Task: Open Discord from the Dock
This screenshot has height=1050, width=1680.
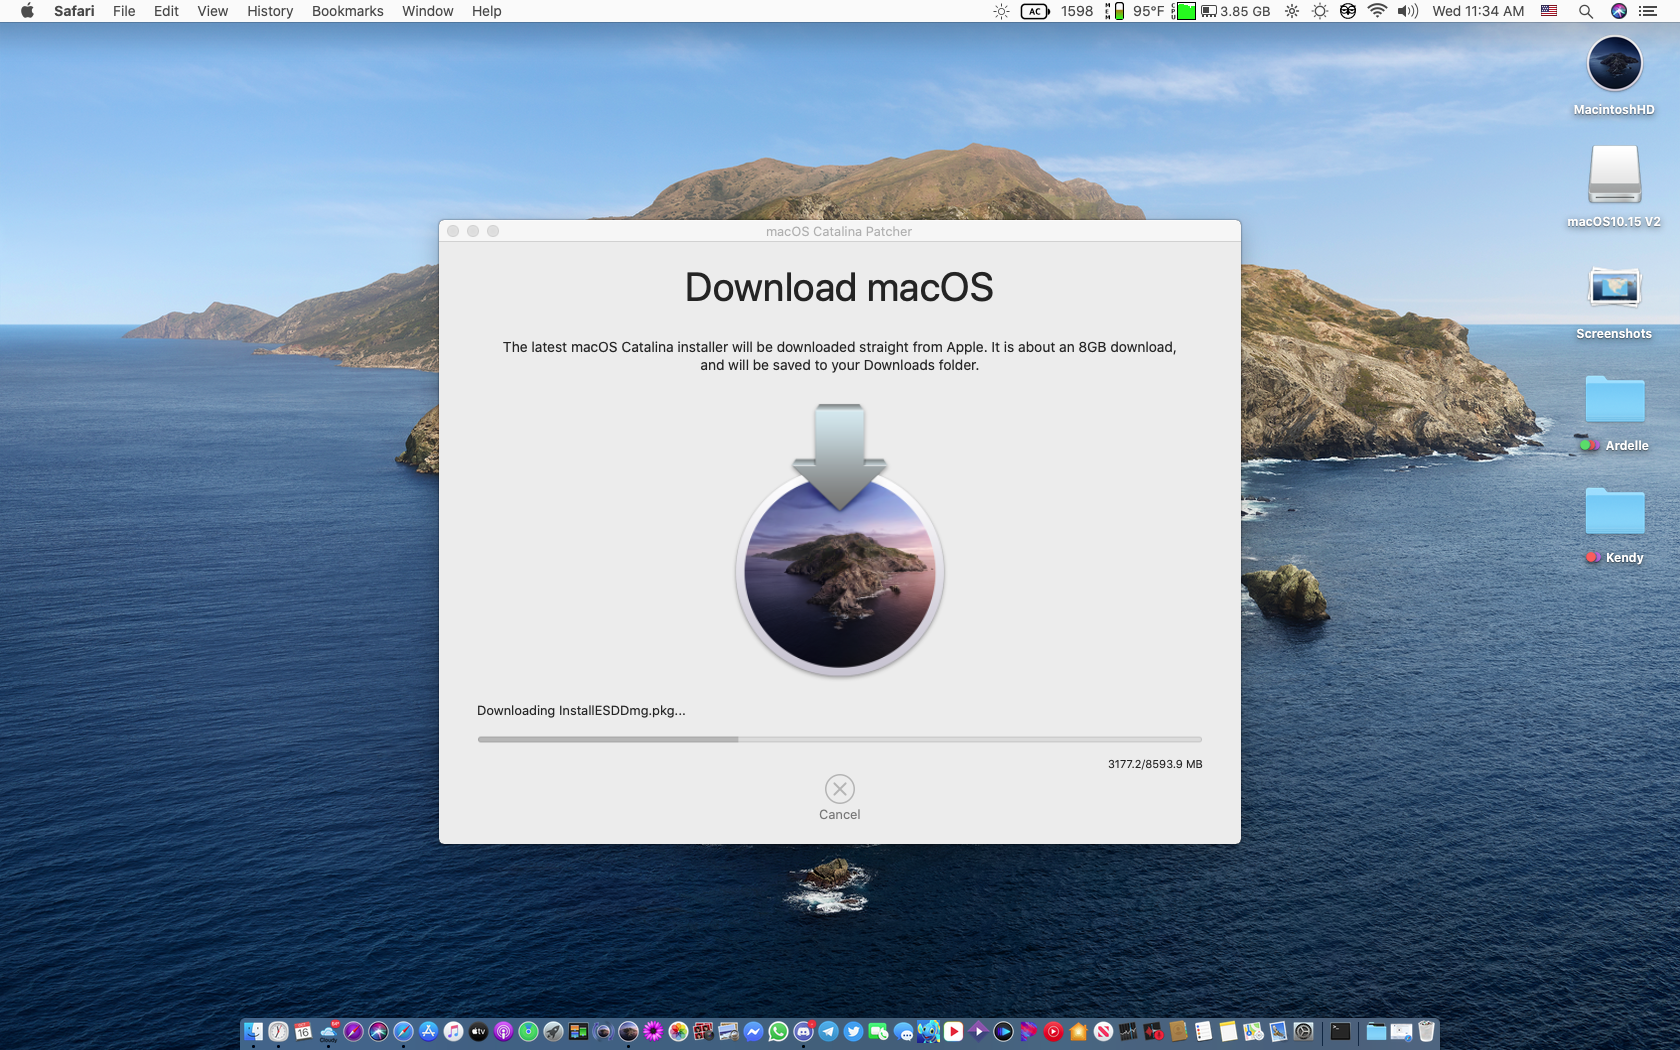Action: (803, 1032)
